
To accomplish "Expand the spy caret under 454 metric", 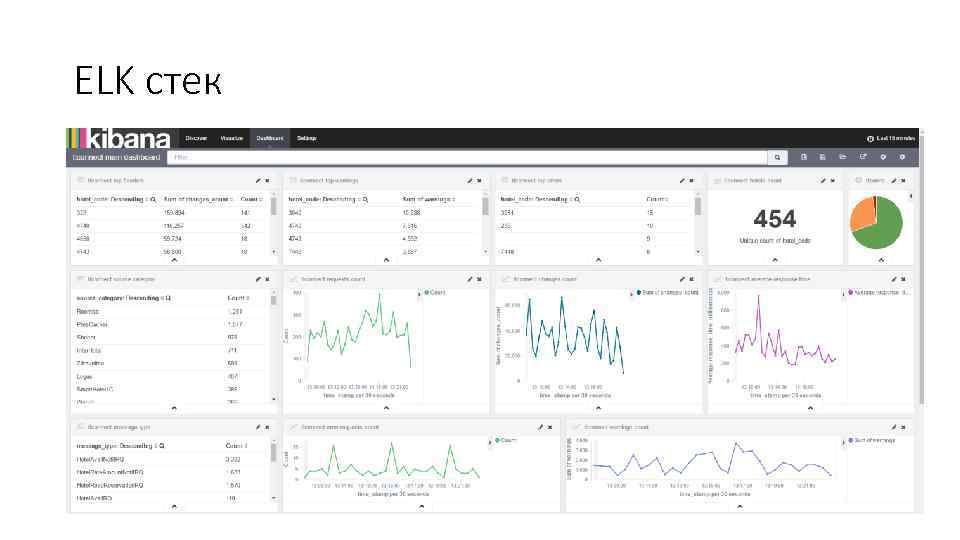I will pos(775,260).
